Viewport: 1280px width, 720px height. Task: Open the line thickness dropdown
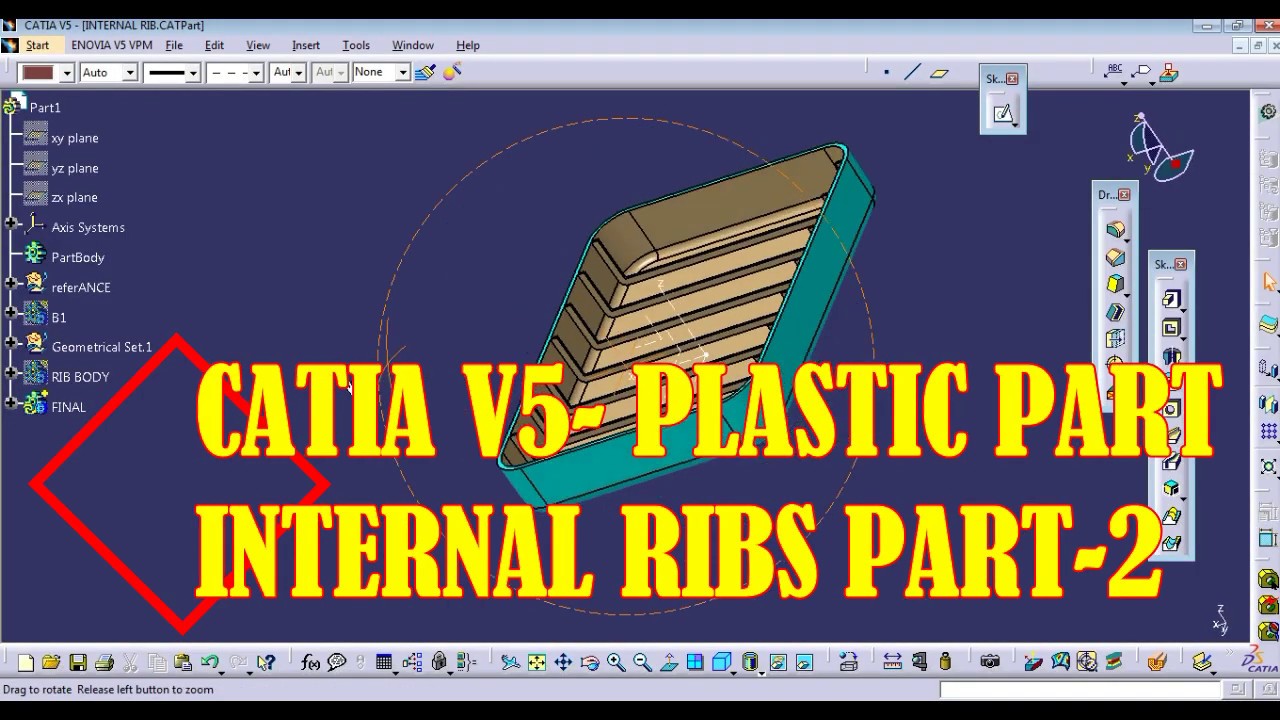point(193,73)
